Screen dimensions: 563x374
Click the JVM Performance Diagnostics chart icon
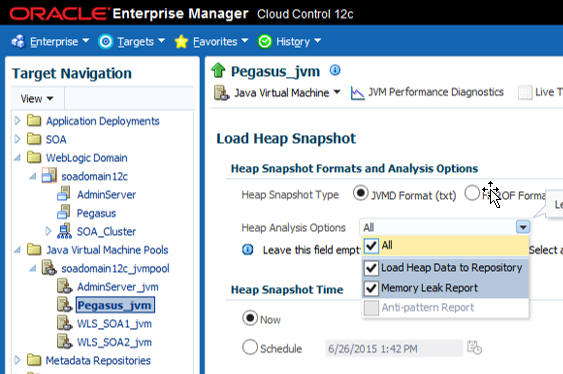tap(357, 93)
